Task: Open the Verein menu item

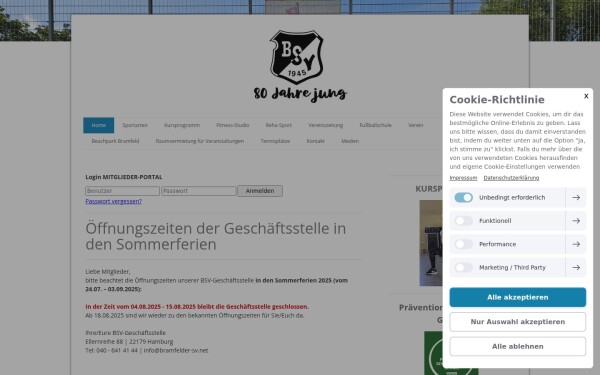Action: [415, 125]
